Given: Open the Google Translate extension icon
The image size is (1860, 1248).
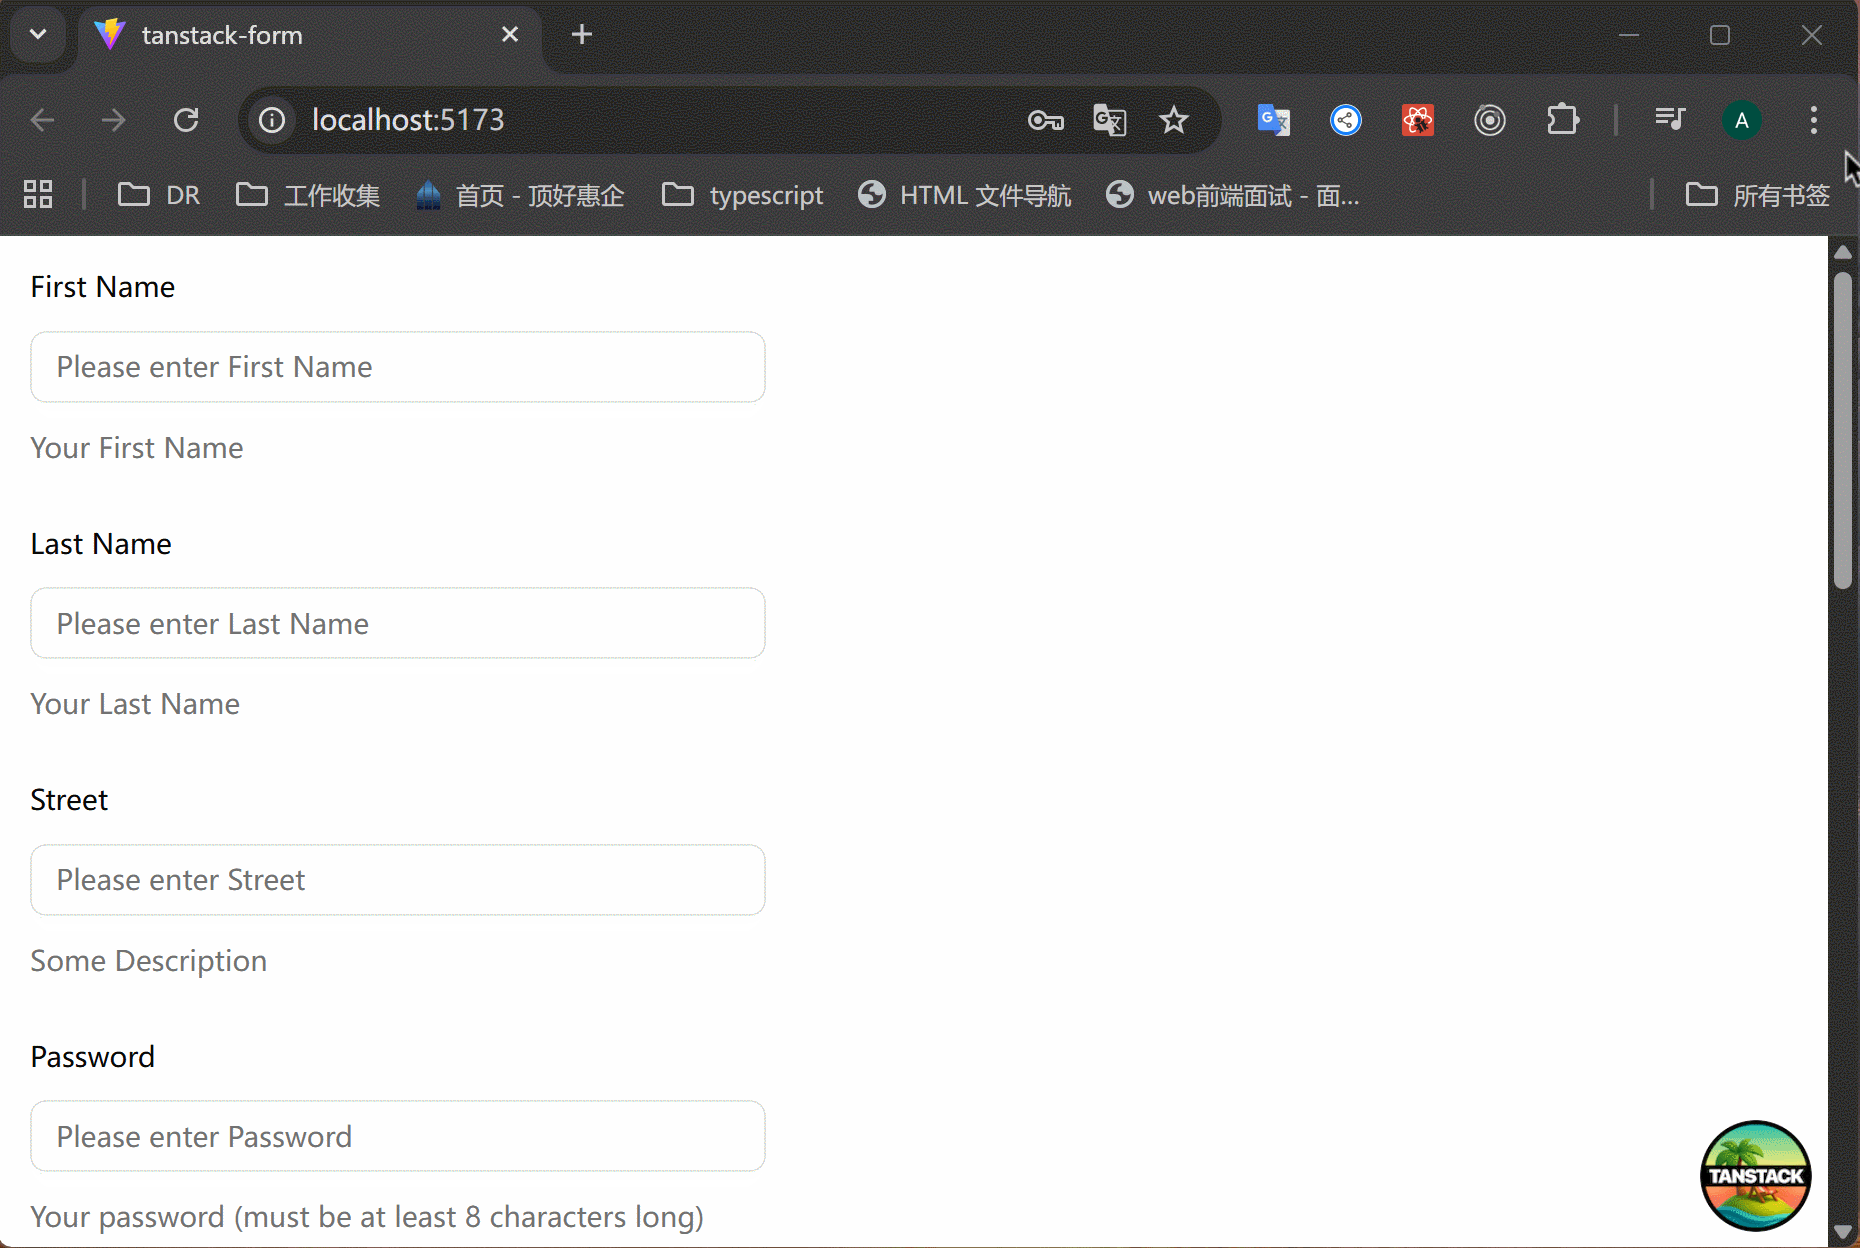Looking at the screenshot, I should tap(1273, 121).
